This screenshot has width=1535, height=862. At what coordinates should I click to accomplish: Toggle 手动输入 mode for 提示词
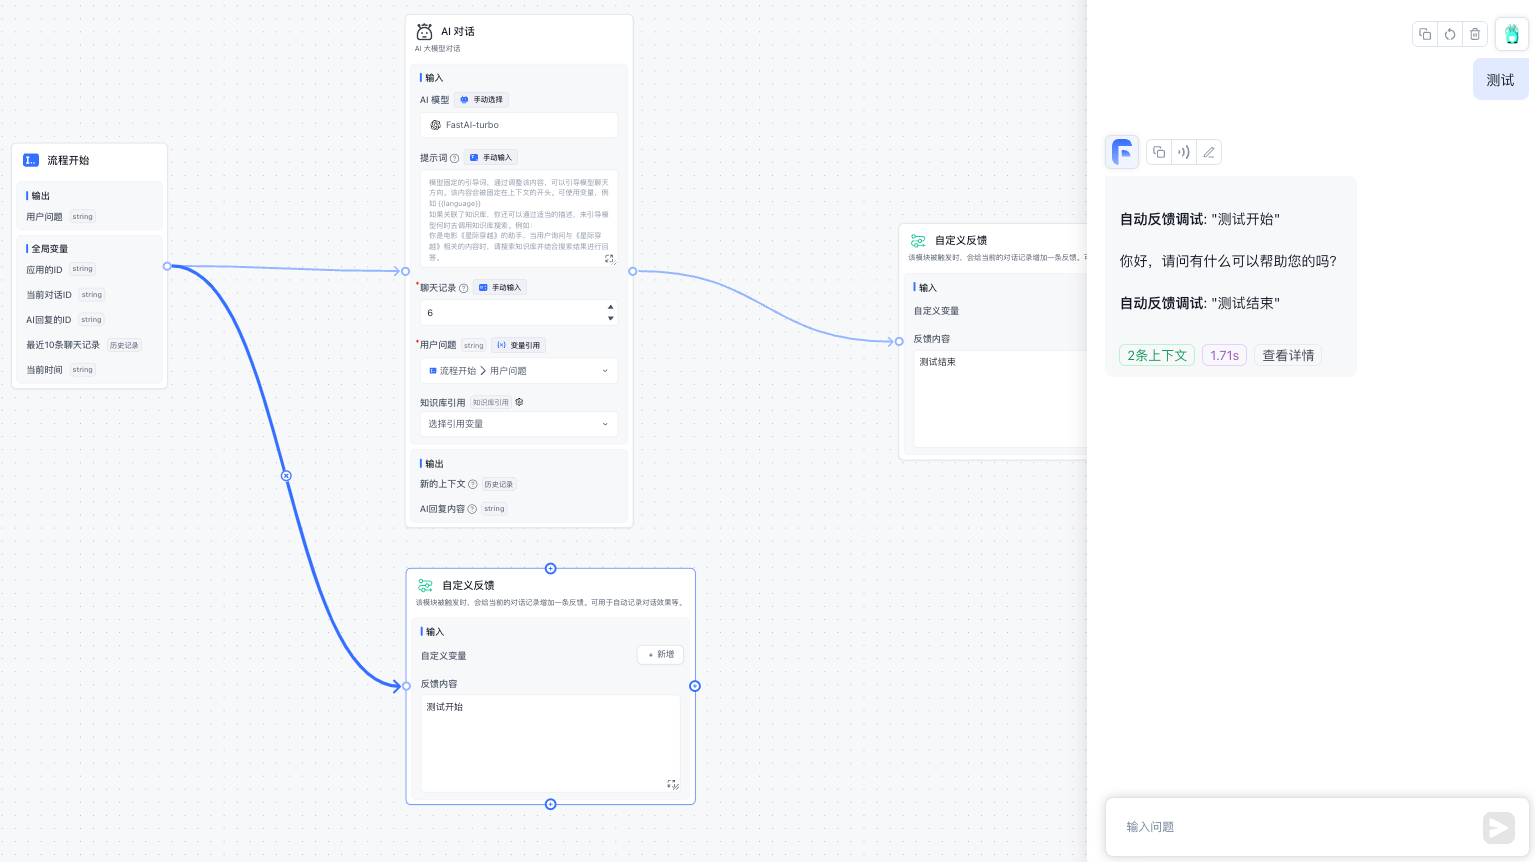pos(491,158)
